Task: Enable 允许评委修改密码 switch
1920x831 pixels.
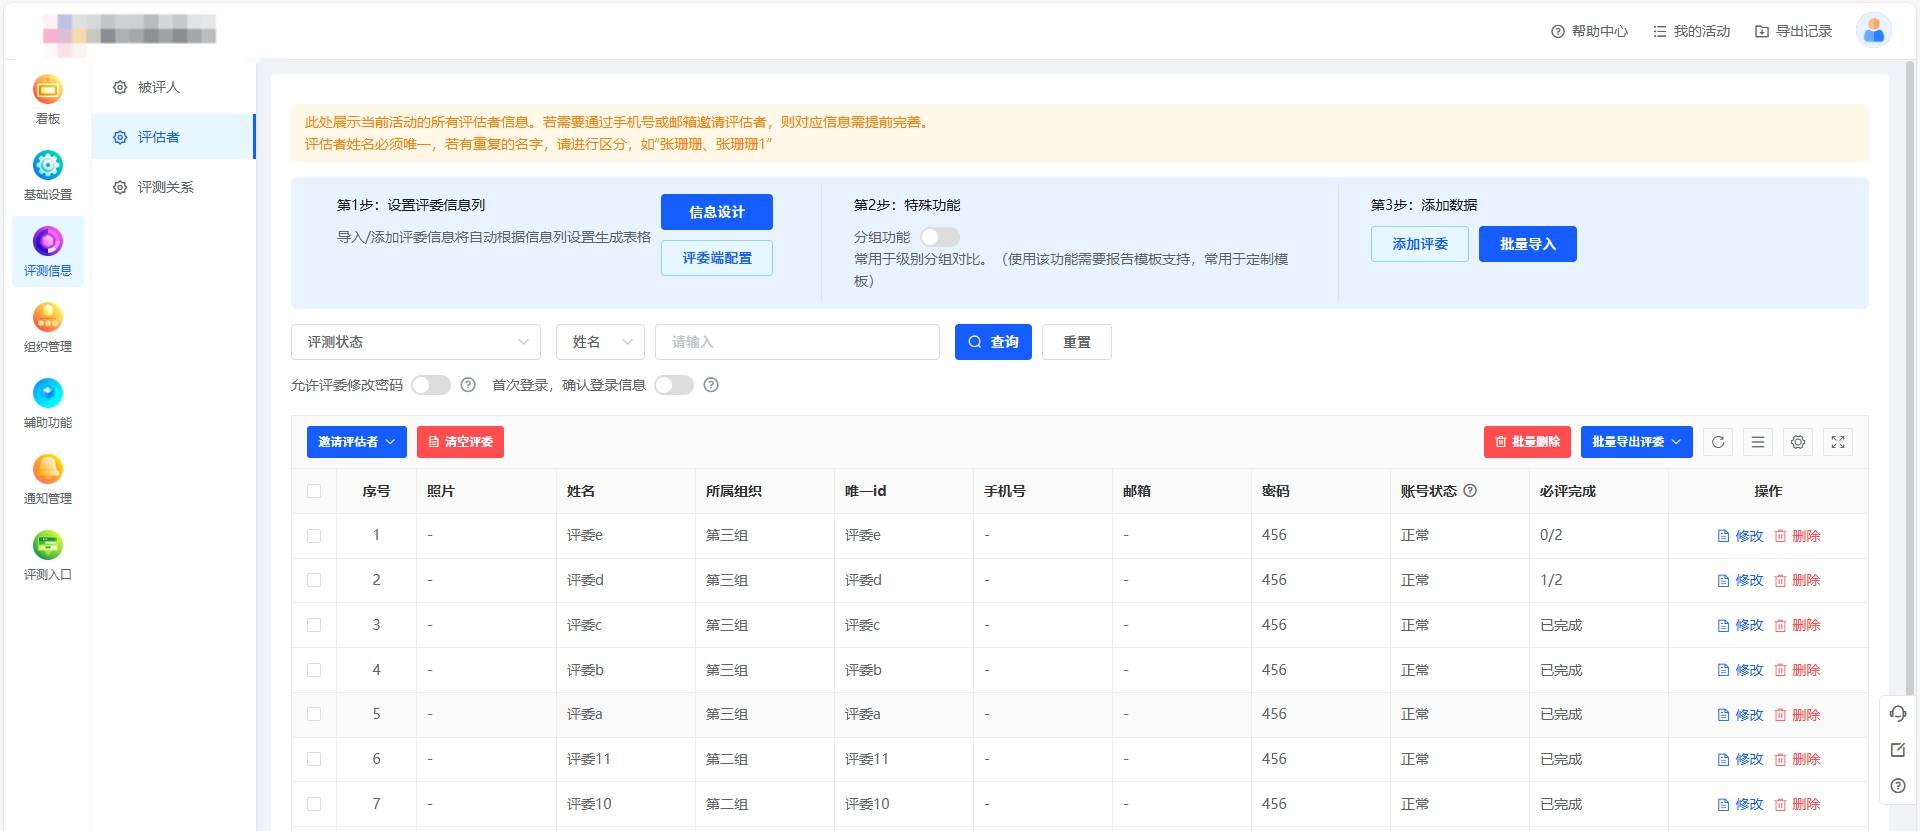Action: tap(431, 385)
